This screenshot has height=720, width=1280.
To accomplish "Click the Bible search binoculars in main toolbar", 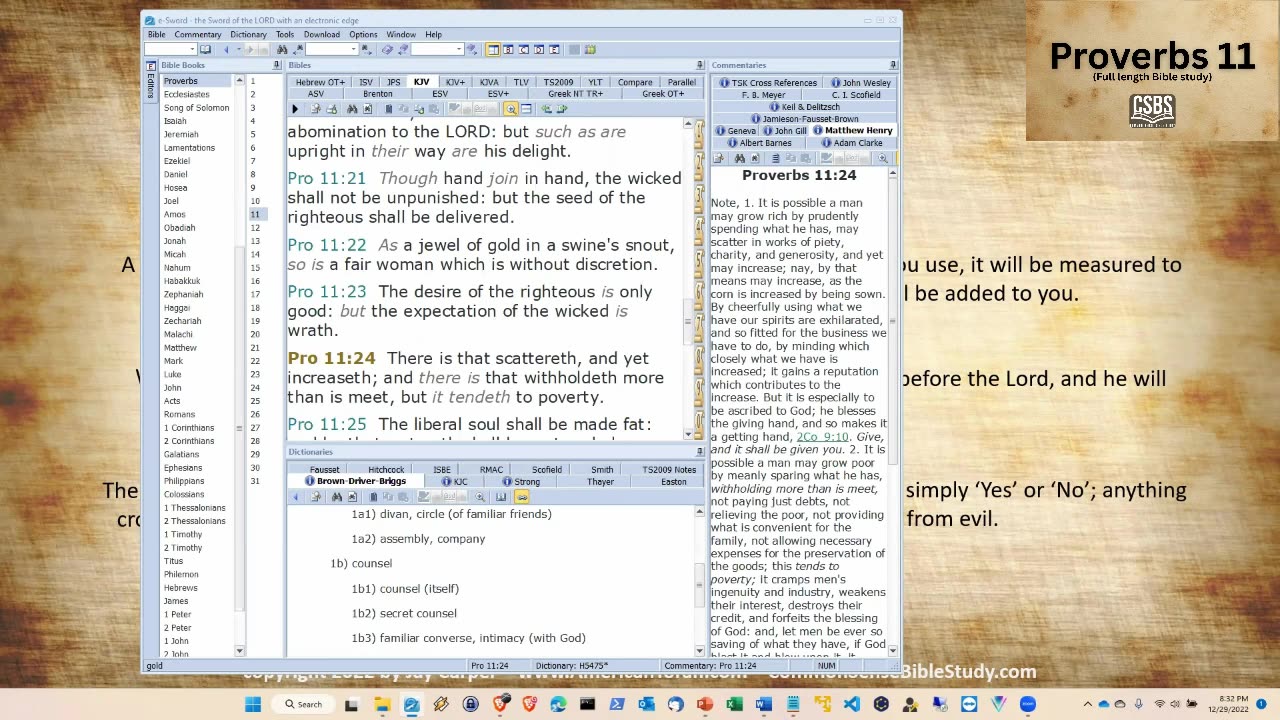I will pos(282,49).
